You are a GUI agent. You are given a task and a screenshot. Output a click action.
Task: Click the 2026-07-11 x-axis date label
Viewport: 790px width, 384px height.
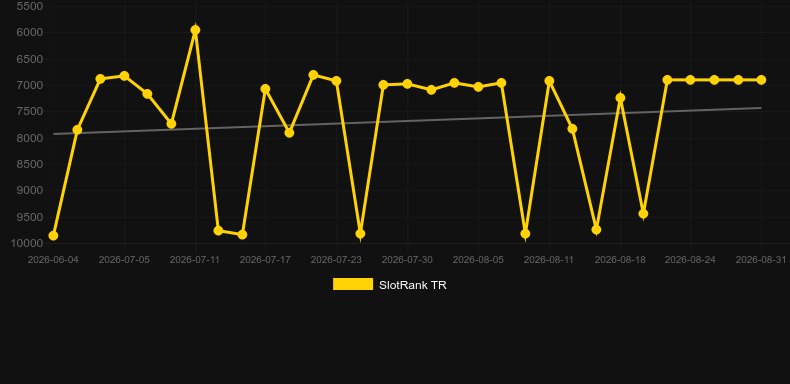(x=195, y=260)
